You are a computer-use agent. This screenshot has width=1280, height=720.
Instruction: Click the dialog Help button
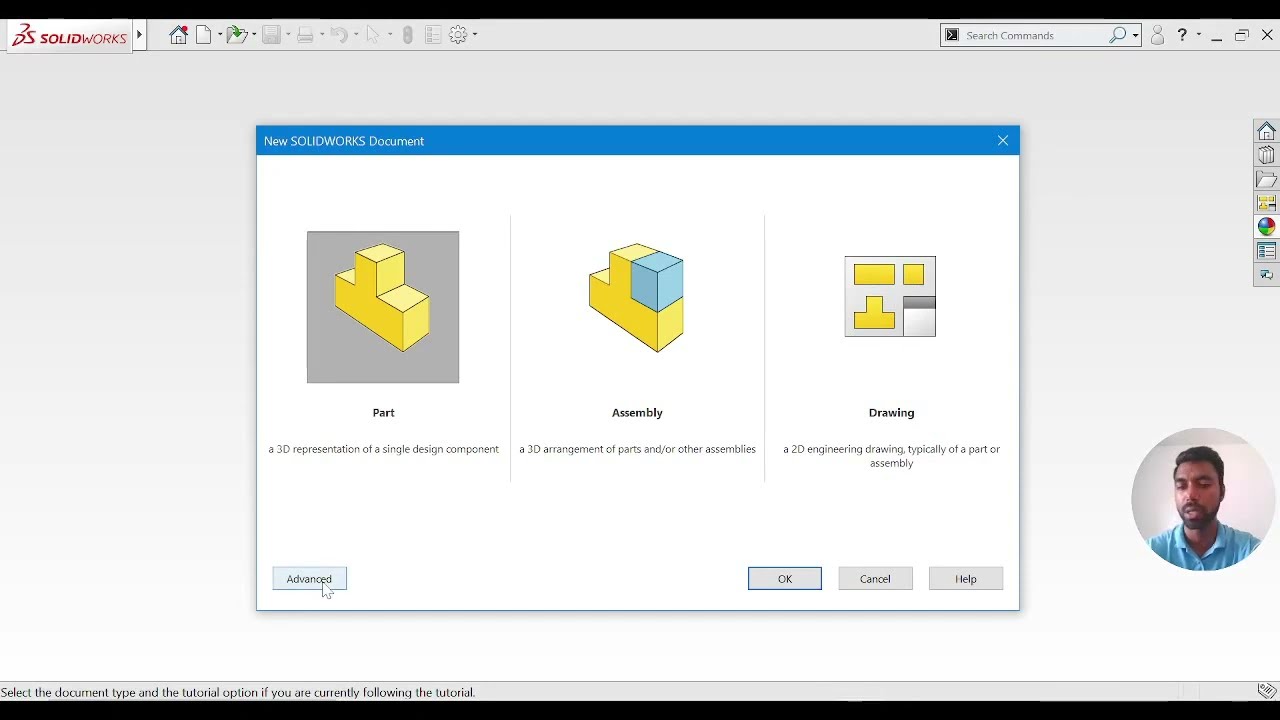(x=966, y=579)
